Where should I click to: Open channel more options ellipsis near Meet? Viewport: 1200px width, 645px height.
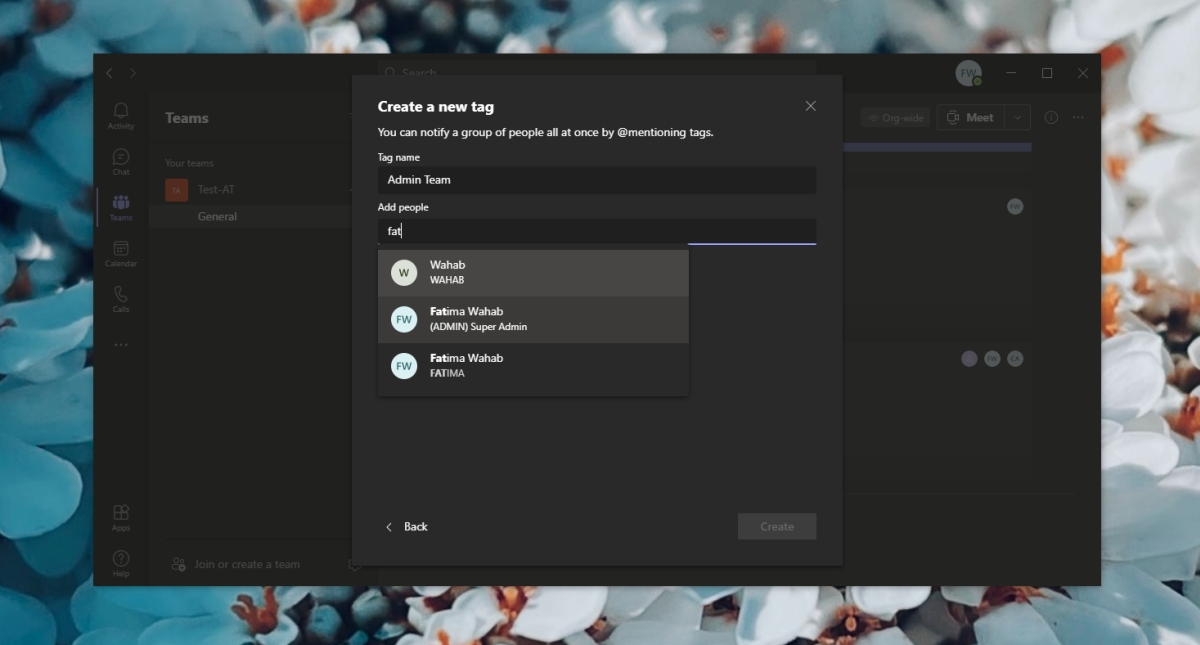point(1079,117)
